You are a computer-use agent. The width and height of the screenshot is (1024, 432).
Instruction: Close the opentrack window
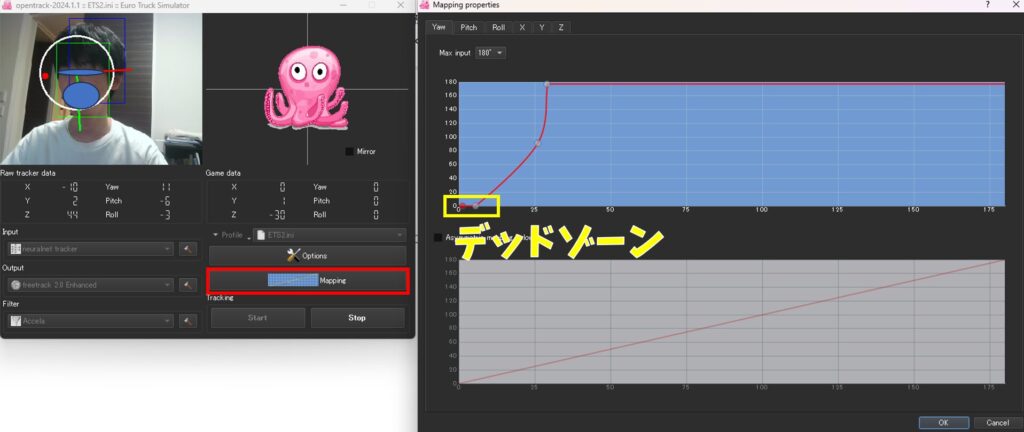pyautogui.click(x=401, y=5)
